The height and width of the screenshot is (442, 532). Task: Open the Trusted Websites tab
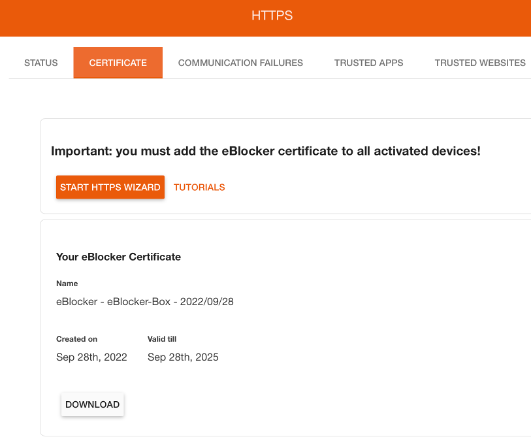click(x=480, y=63)
